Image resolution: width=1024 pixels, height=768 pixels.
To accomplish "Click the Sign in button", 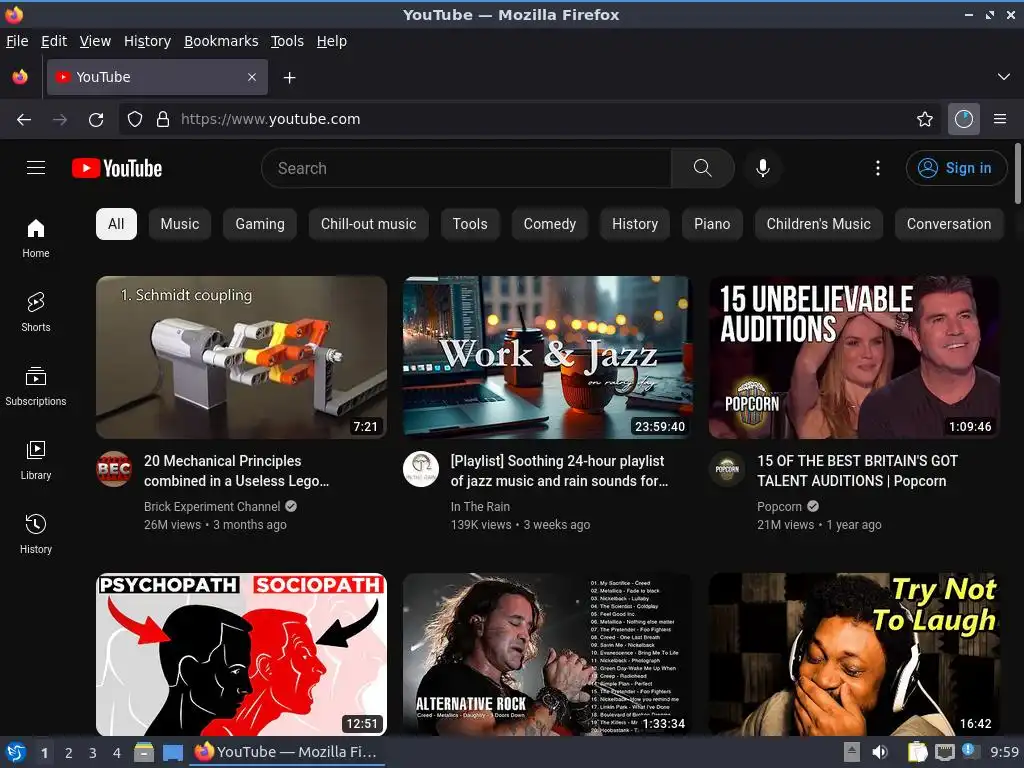I will (956, 168).
